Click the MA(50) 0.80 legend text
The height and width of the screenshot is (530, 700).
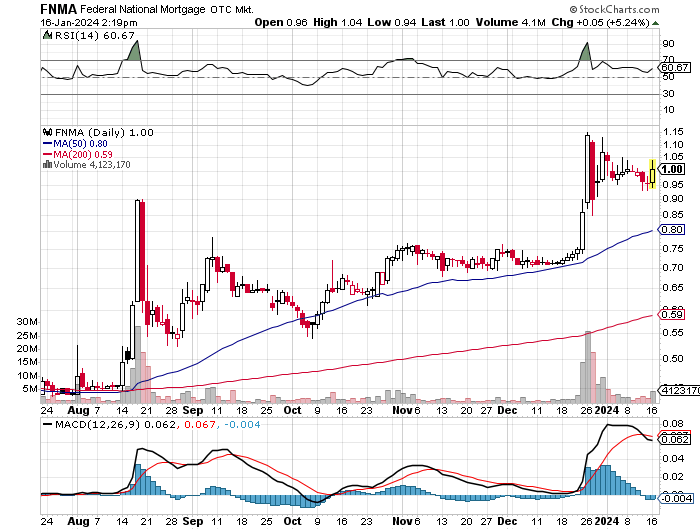(80, 144)
